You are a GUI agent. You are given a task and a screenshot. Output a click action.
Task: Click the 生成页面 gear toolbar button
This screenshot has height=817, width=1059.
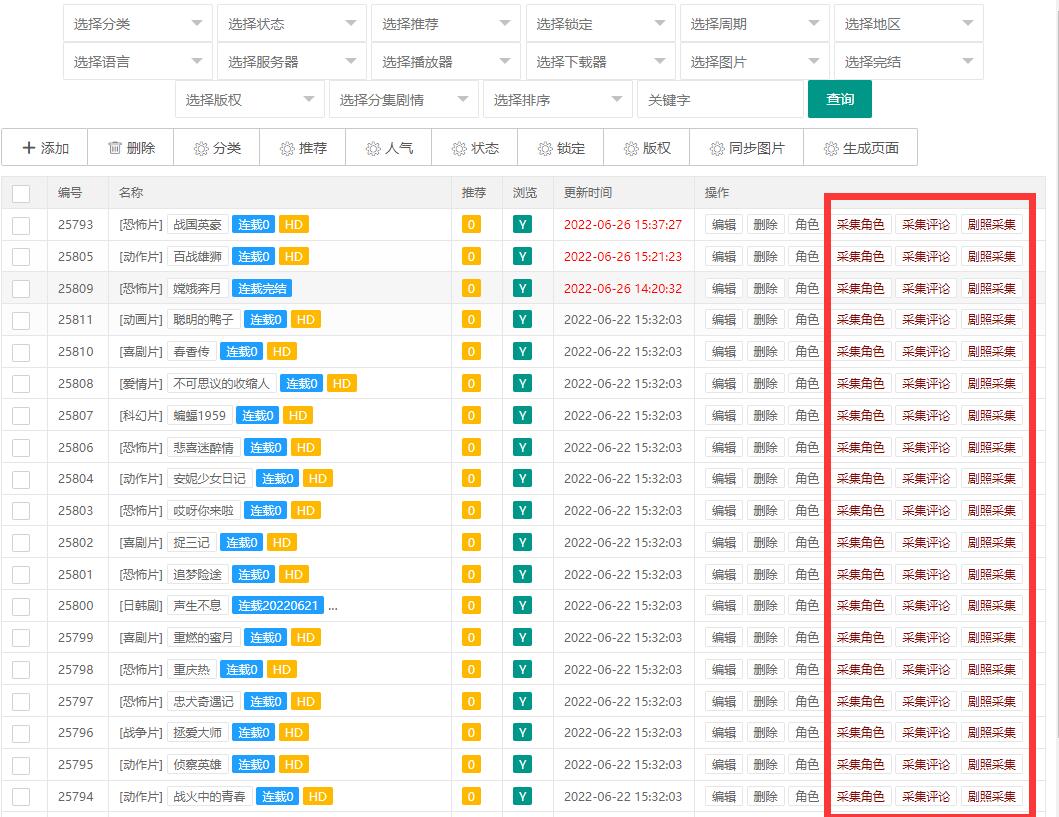point(861,148)
